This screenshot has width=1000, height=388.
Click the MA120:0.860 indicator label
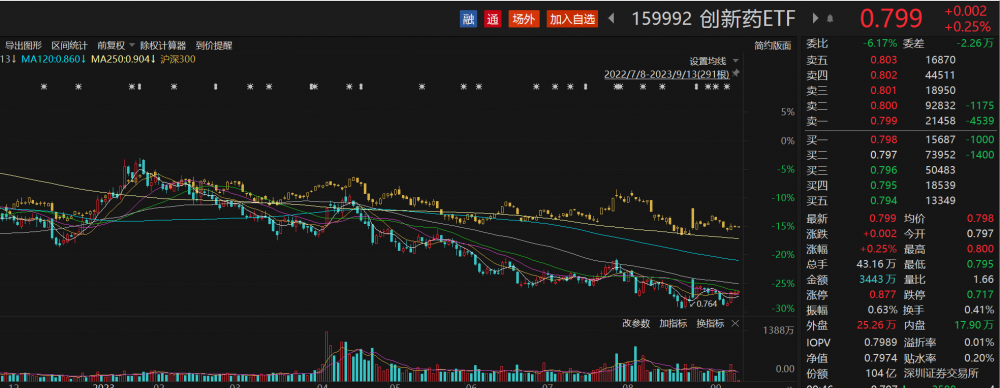[x=53, y=59]
